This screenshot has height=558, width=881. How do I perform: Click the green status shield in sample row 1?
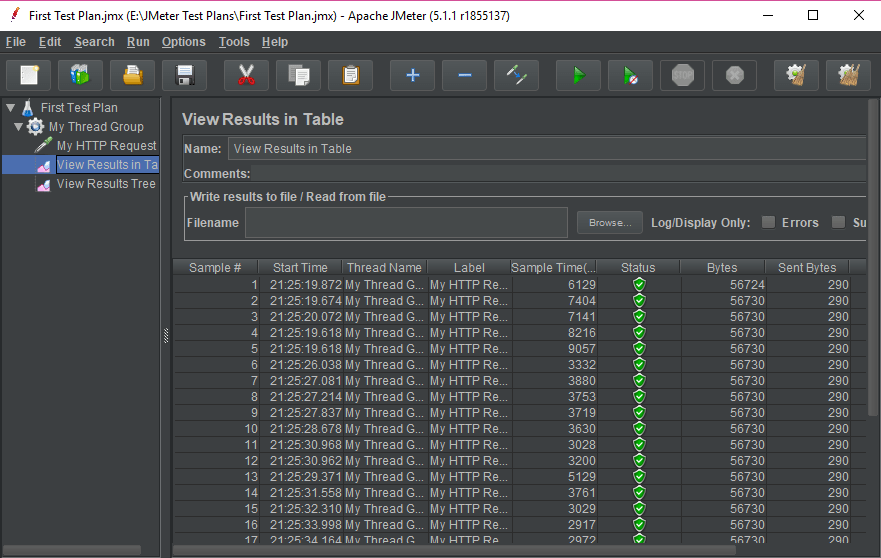coord(639,284)
